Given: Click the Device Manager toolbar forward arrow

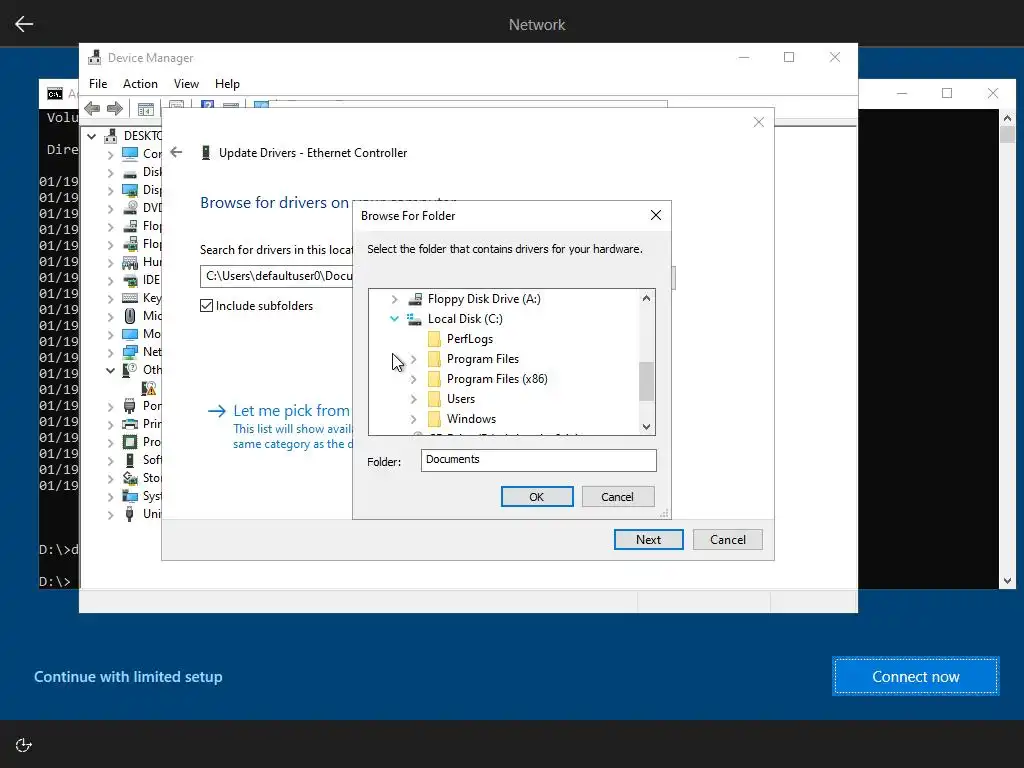Looking at the screenshot, I should 115,108.
